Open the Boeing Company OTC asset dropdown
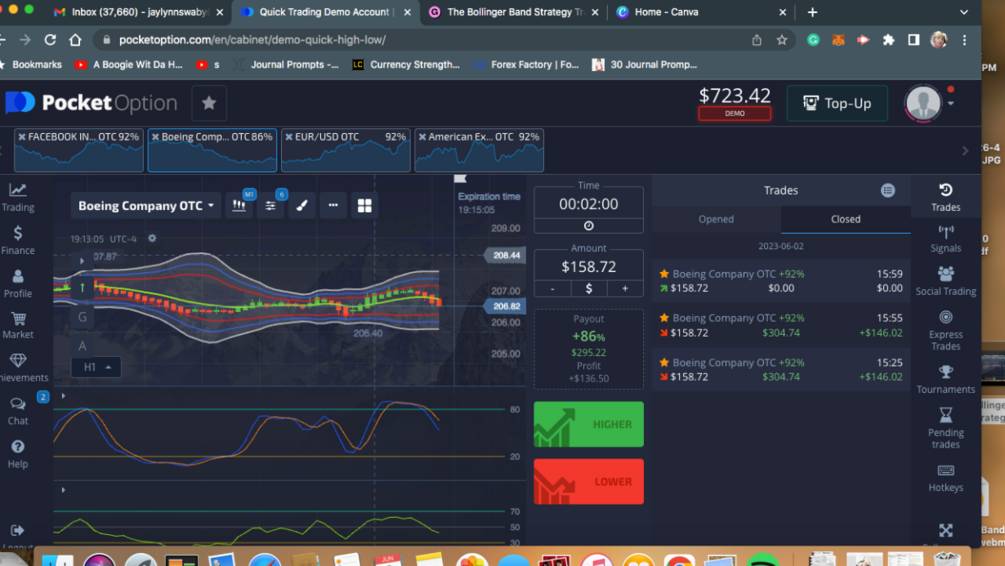This screenshot has height=566, width=1005. [145, 206]
